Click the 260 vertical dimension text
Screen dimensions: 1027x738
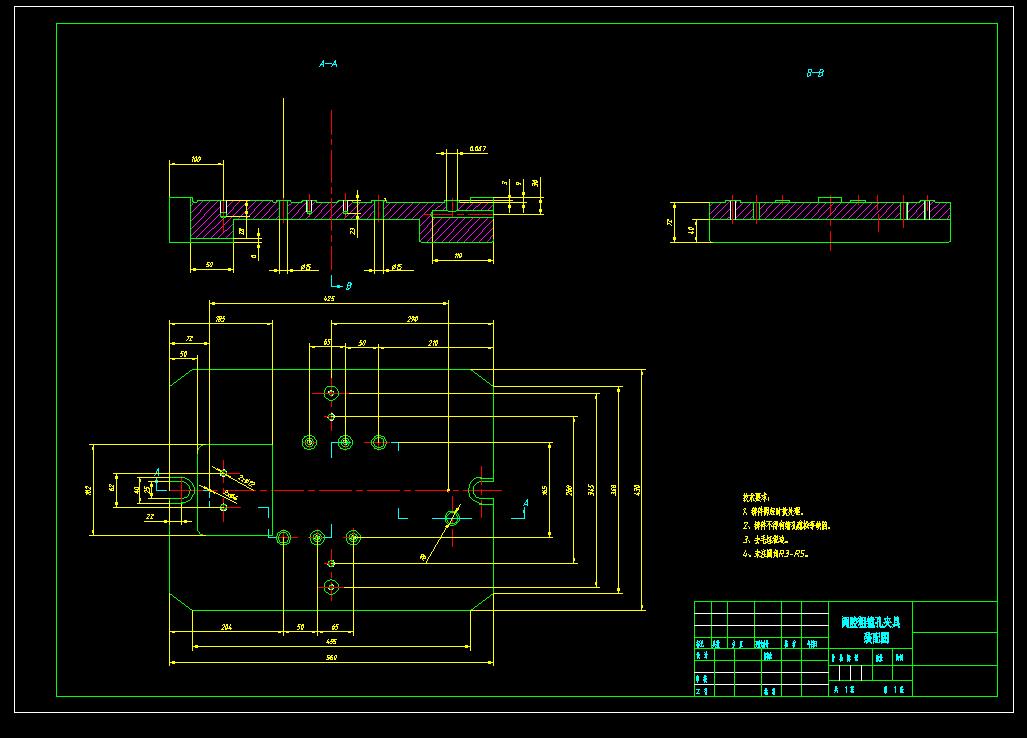coord(570,489)
